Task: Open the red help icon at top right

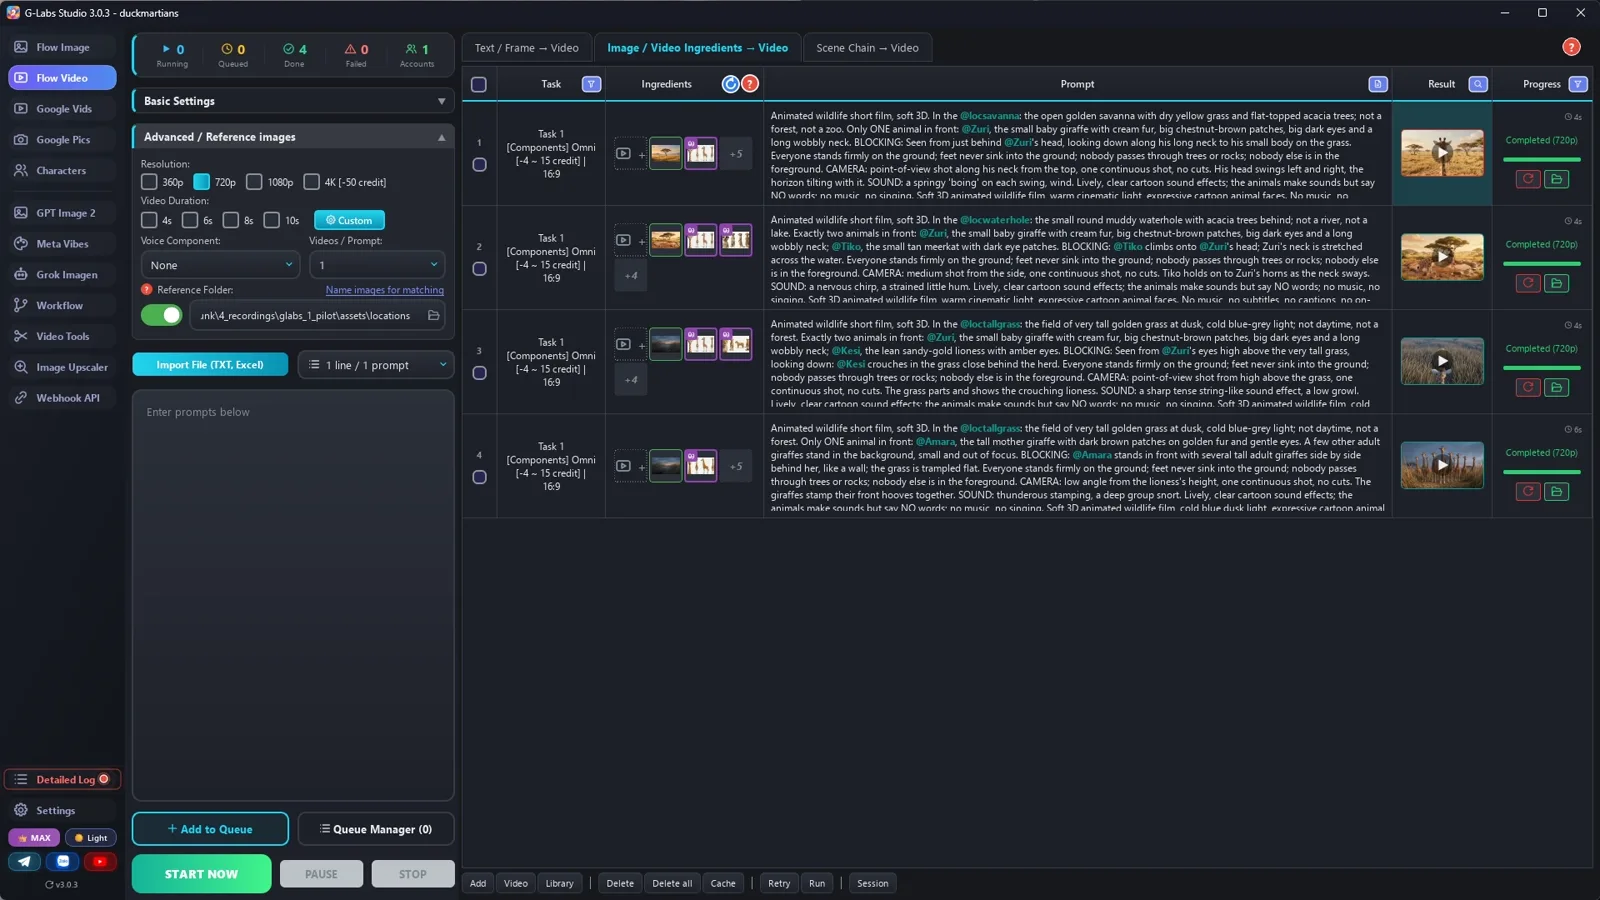Action: click(x=1571, y=47)
